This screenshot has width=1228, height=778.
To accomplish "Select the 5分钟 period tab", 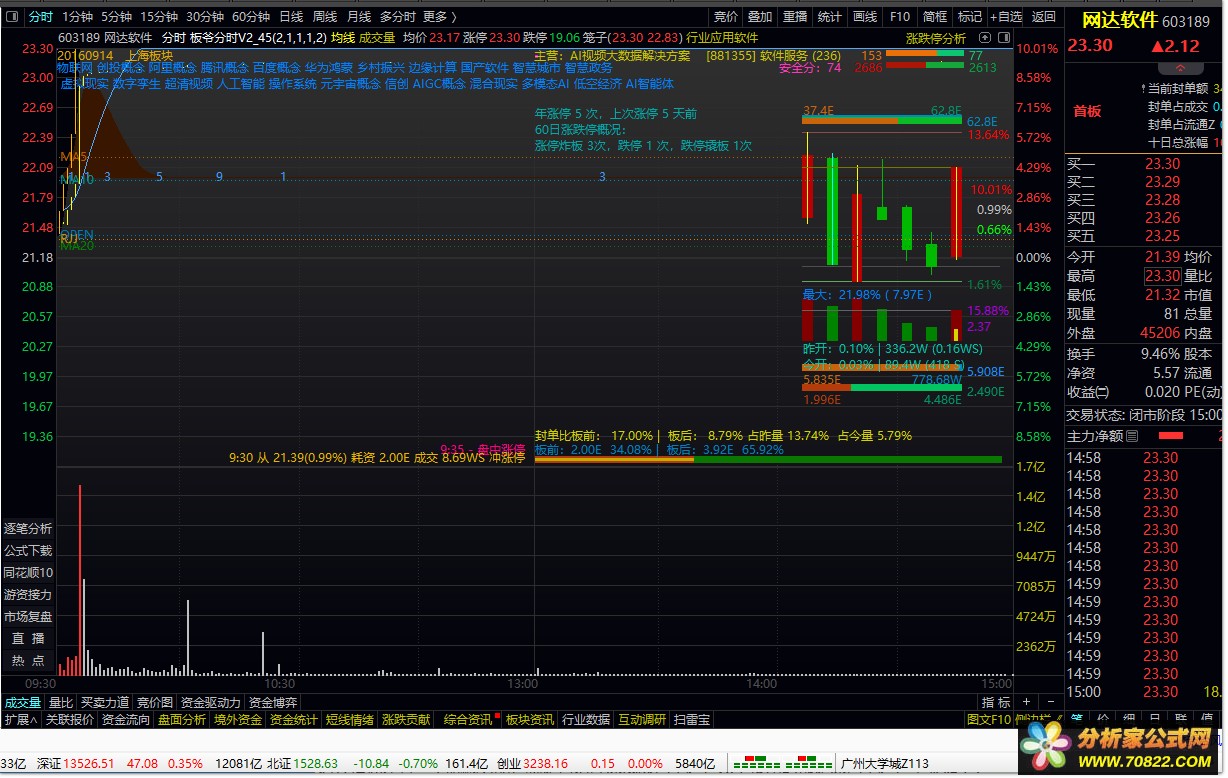I will coord(116,16).
